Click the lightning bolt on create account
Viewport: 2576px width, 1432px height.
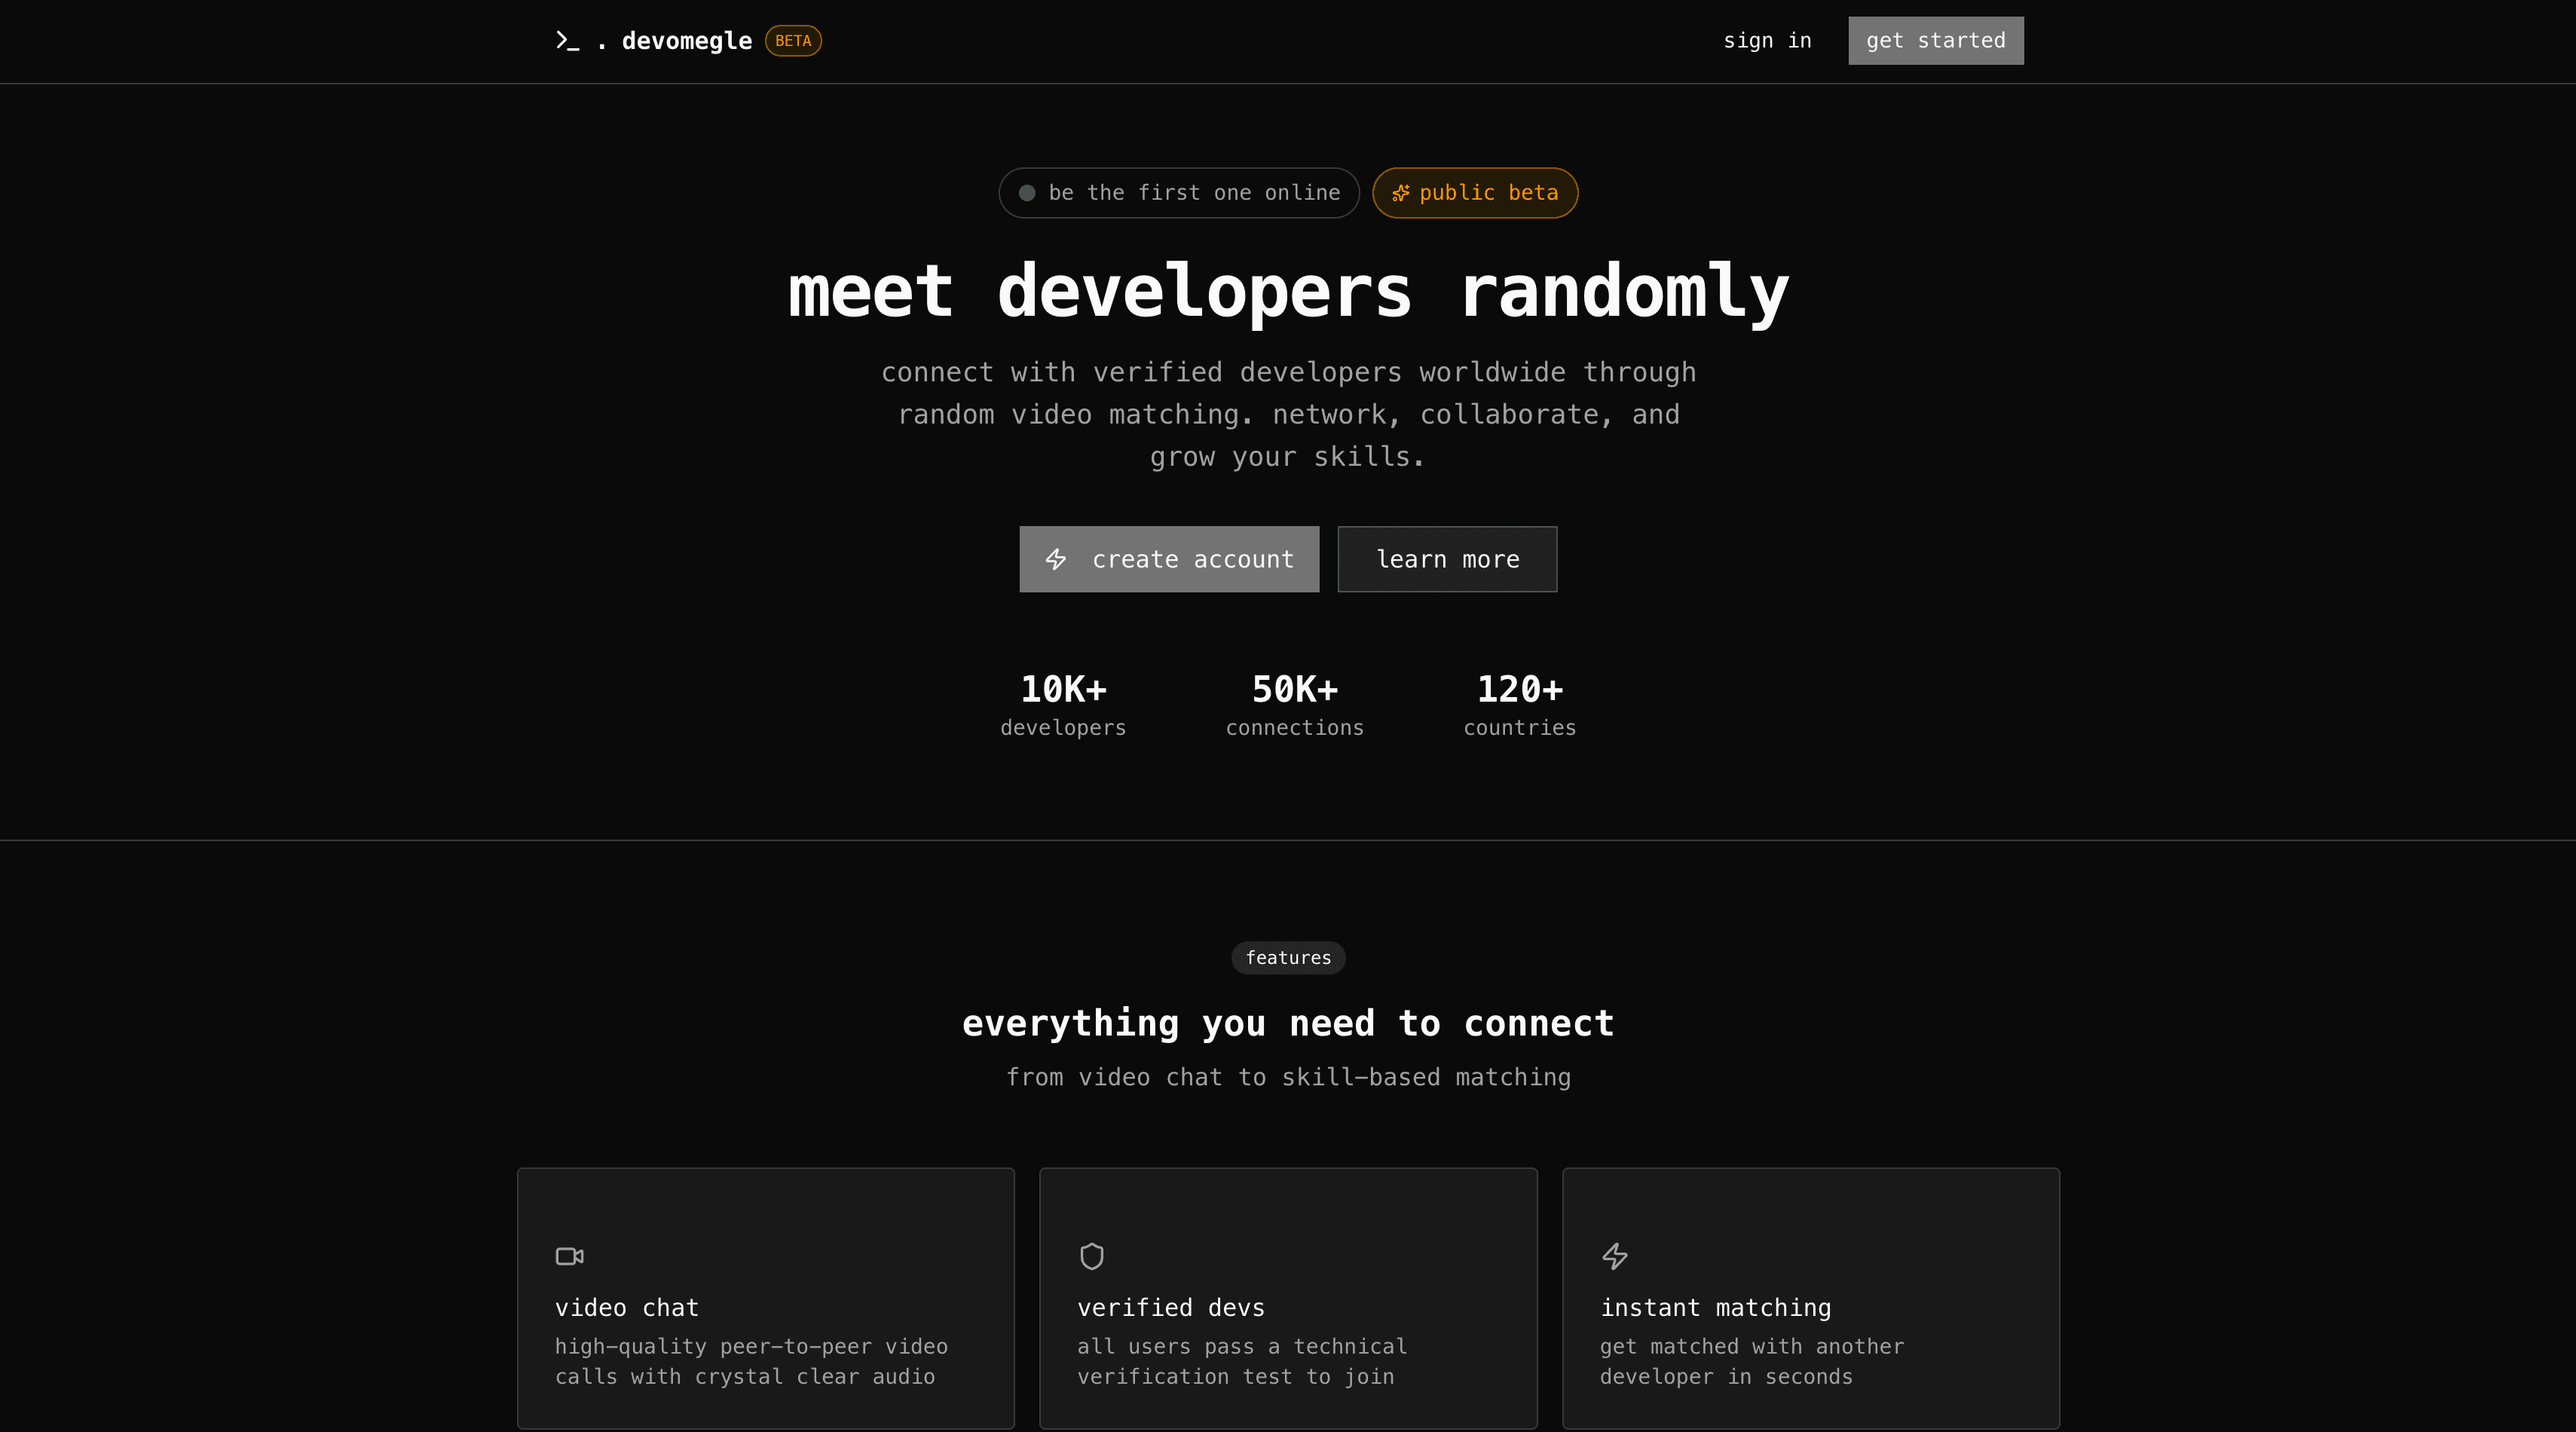(x=1056, y=559)
